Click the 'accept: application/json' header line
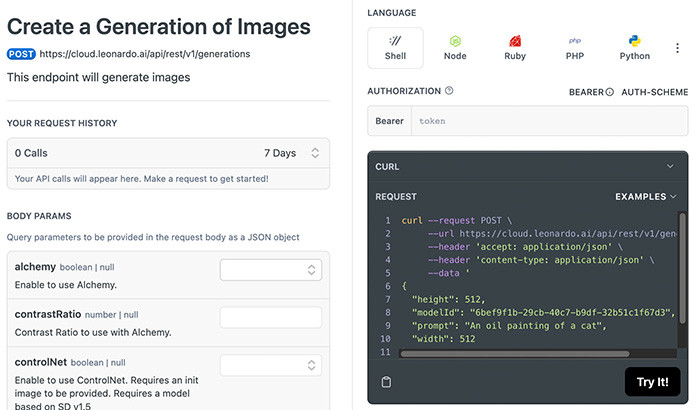Viewport: 700px width, 410px height. 525,247
